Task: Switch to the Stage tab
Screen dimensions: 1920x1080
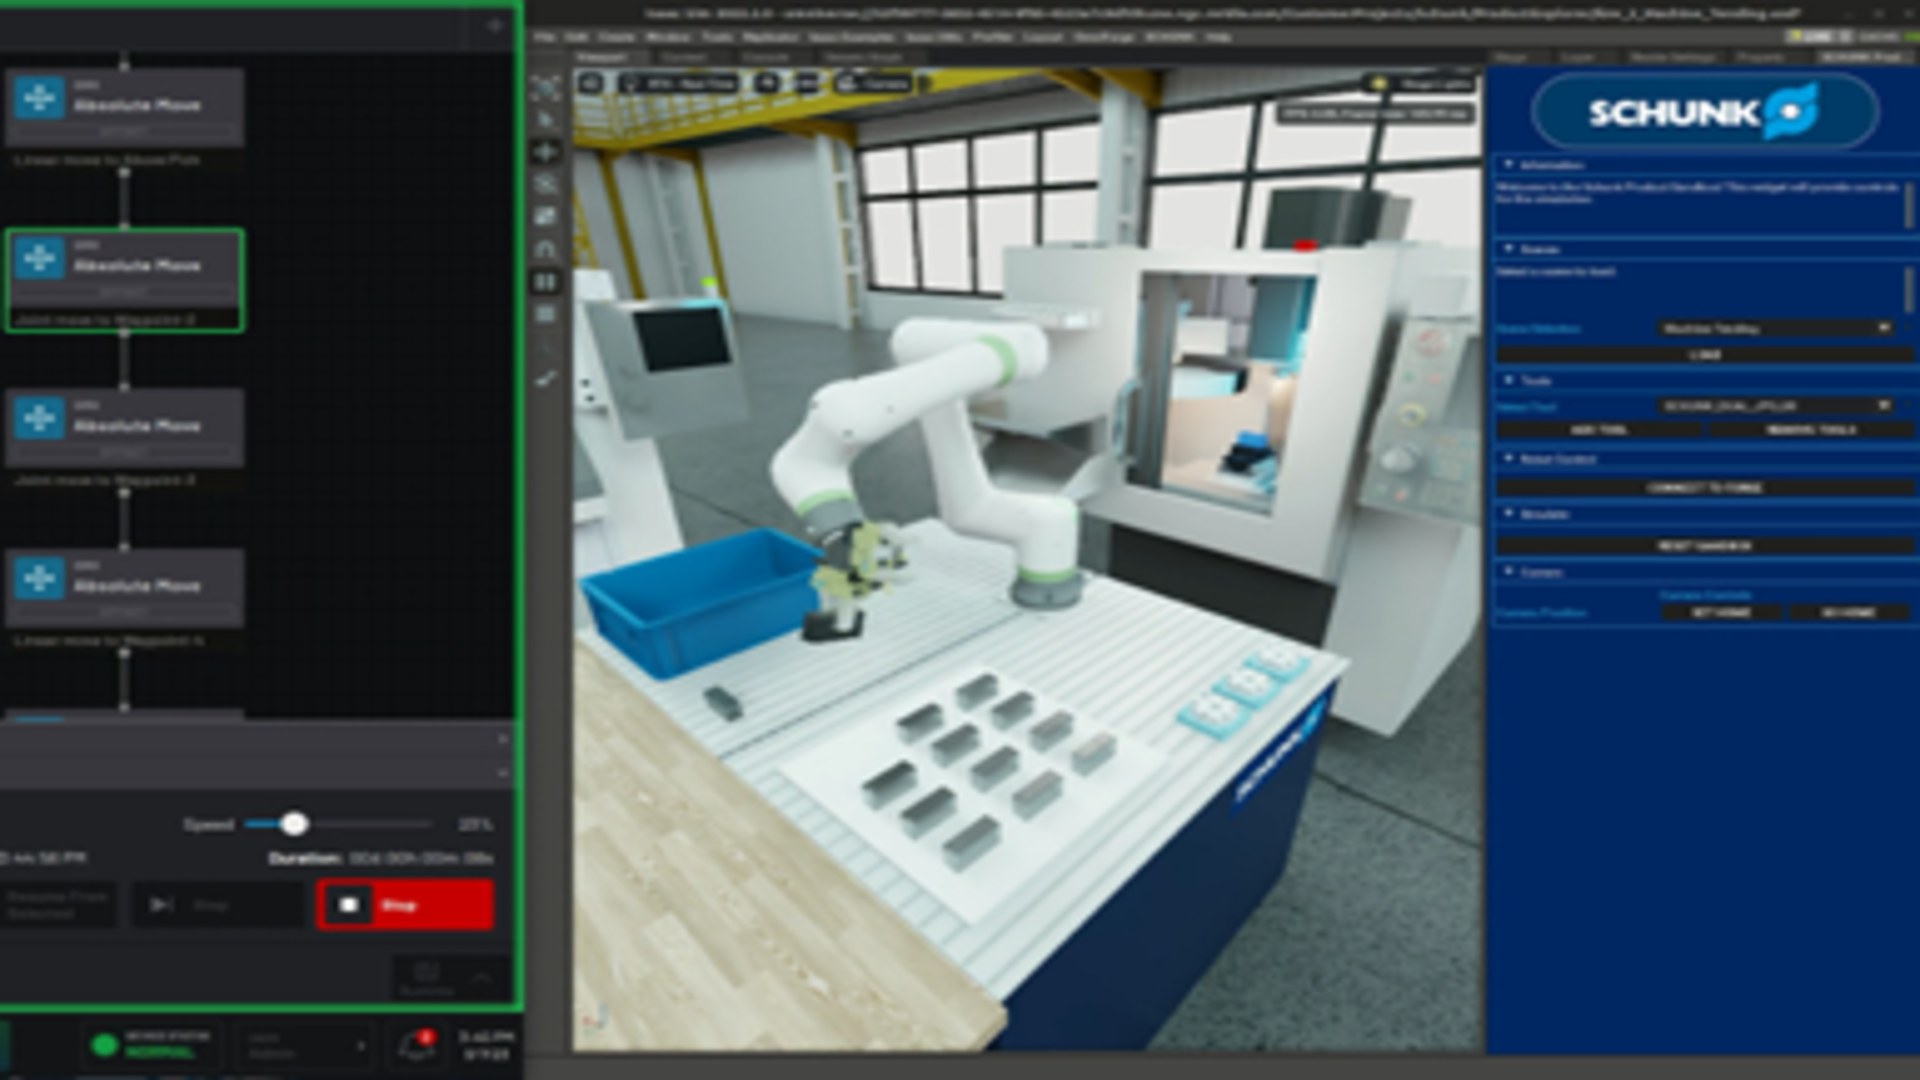Action: 1511,58
